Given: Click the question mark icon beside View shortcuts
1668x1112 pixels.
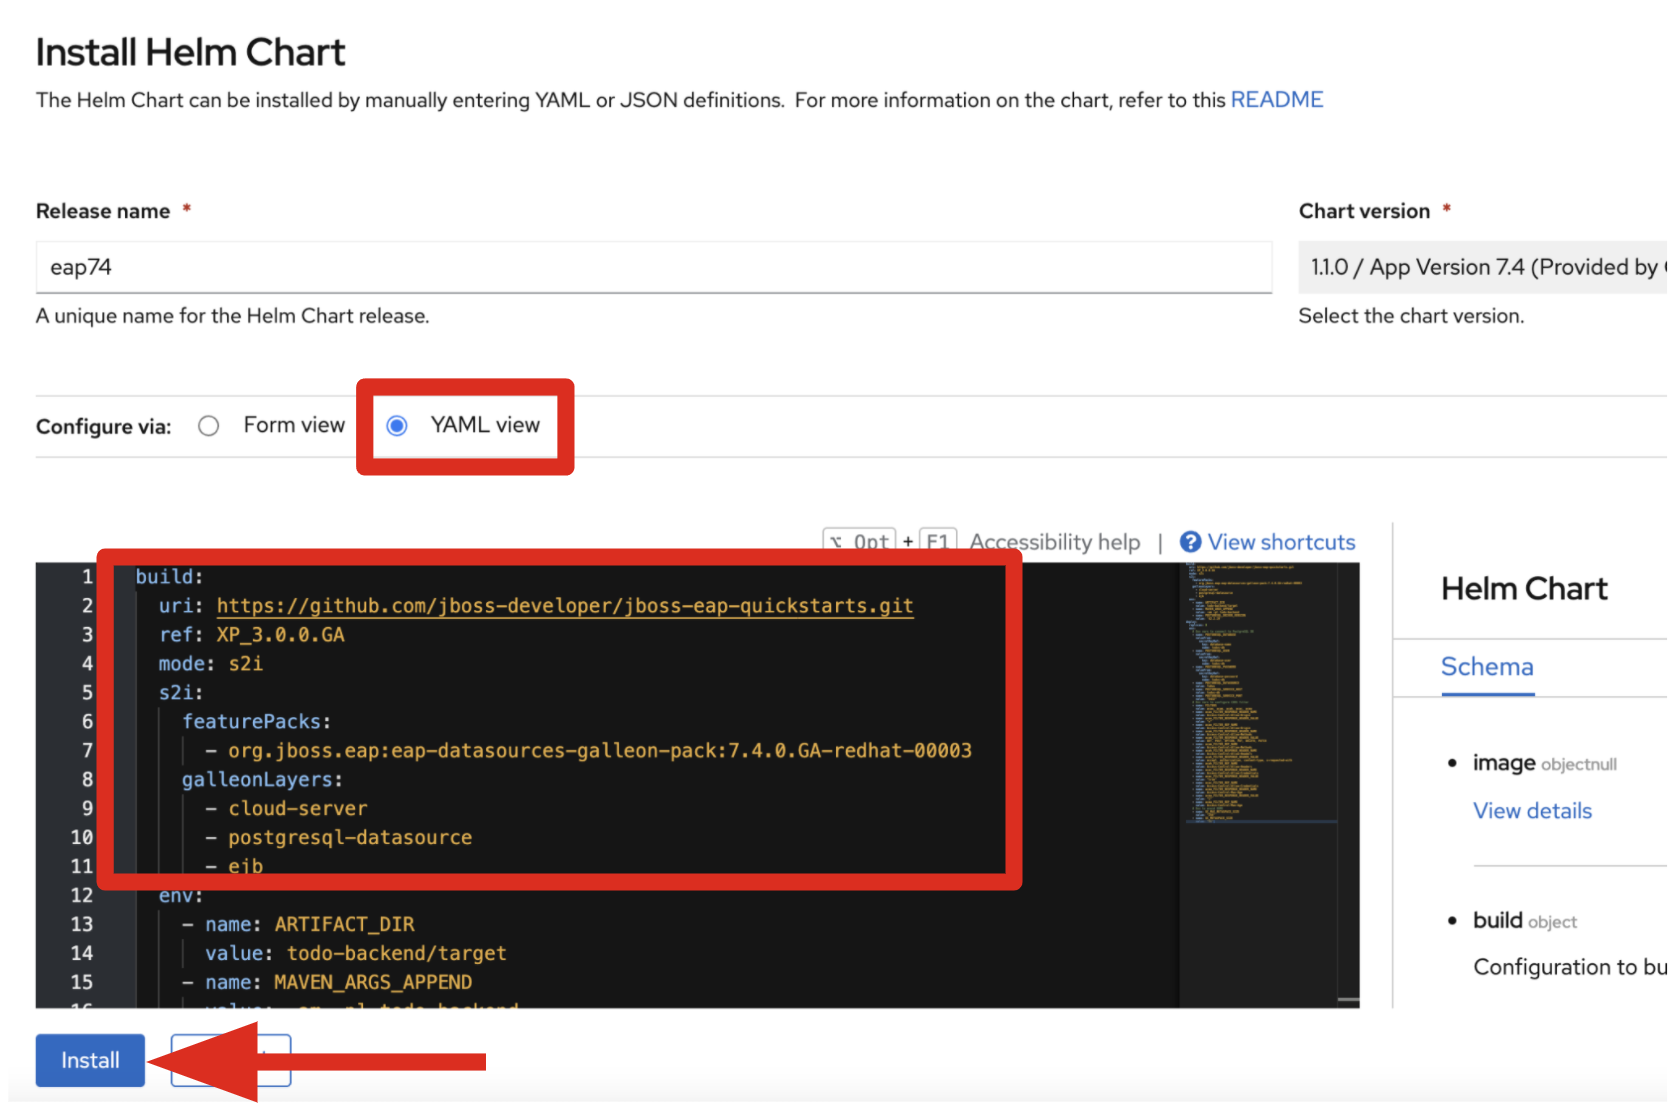Looking at the screenshot, I should tap(1190, 541).
